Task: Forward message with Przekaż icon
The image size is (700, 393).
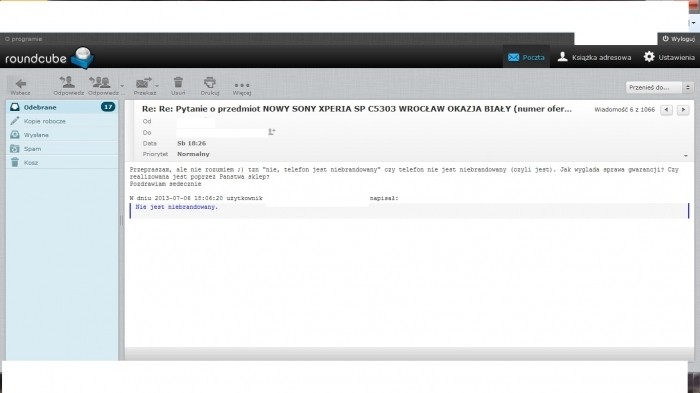Action: (143, 83)
